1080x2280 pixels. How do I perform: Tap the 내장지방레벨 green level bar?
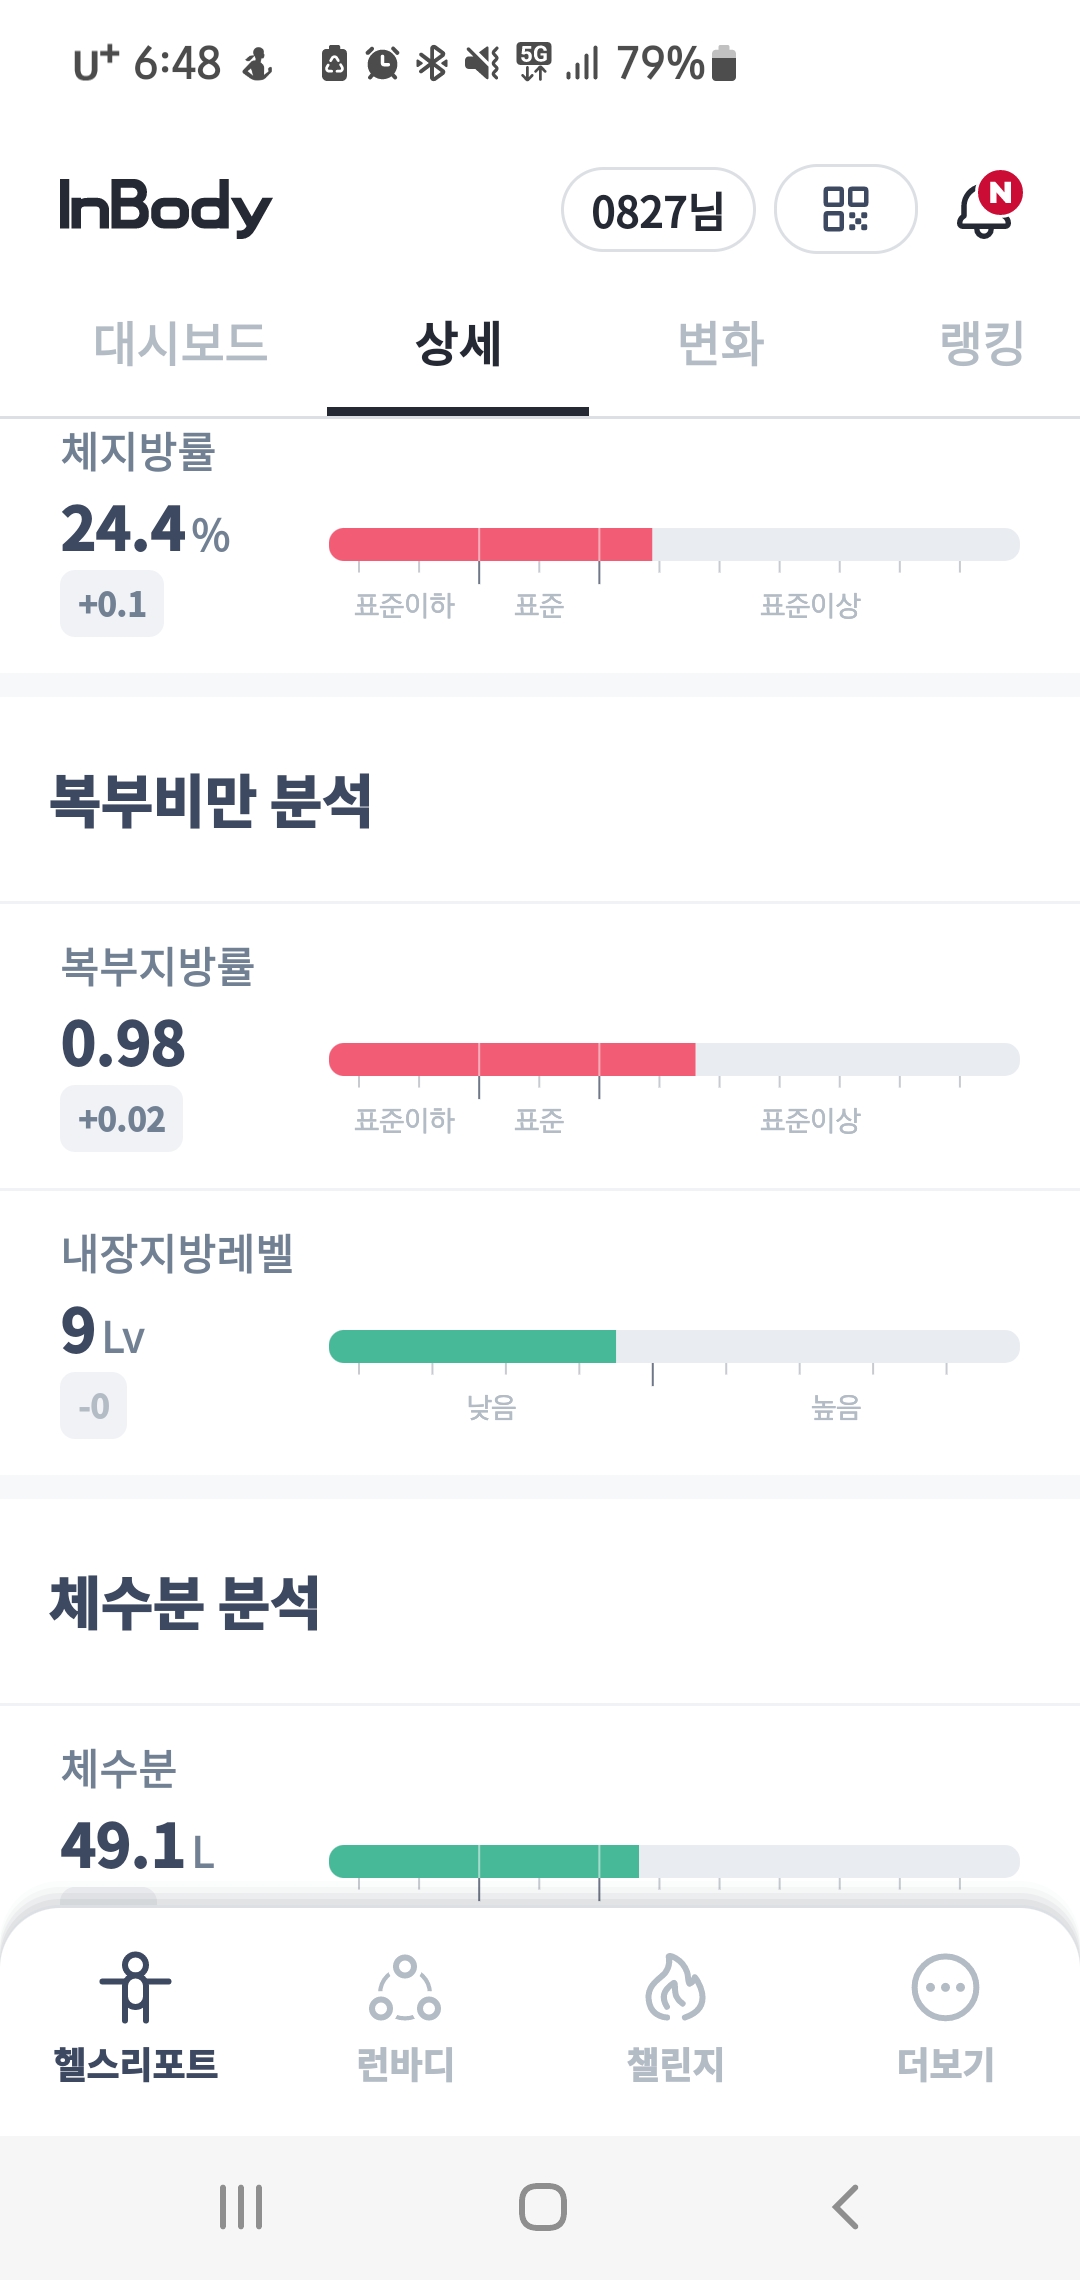point(472,1347)
